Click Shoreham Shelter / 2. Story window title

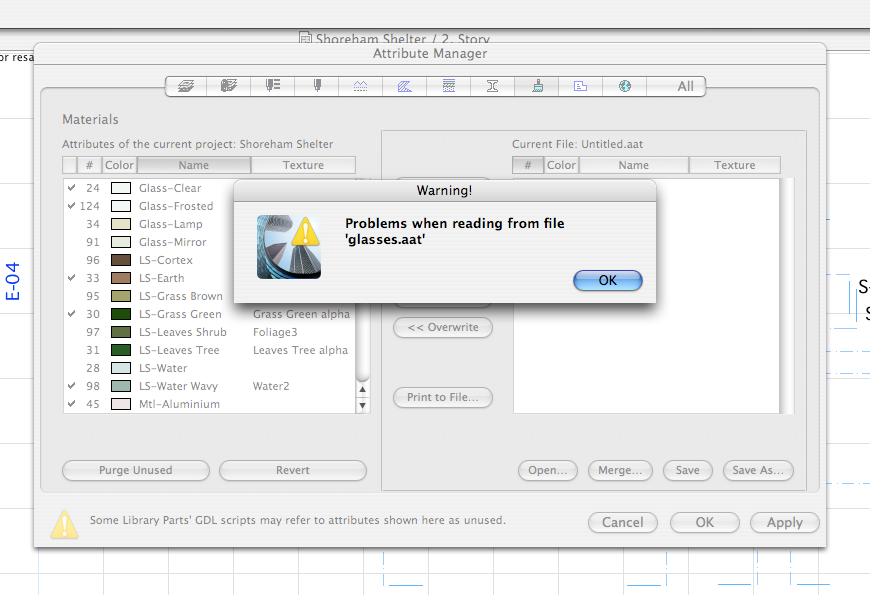tap(402, 38)
